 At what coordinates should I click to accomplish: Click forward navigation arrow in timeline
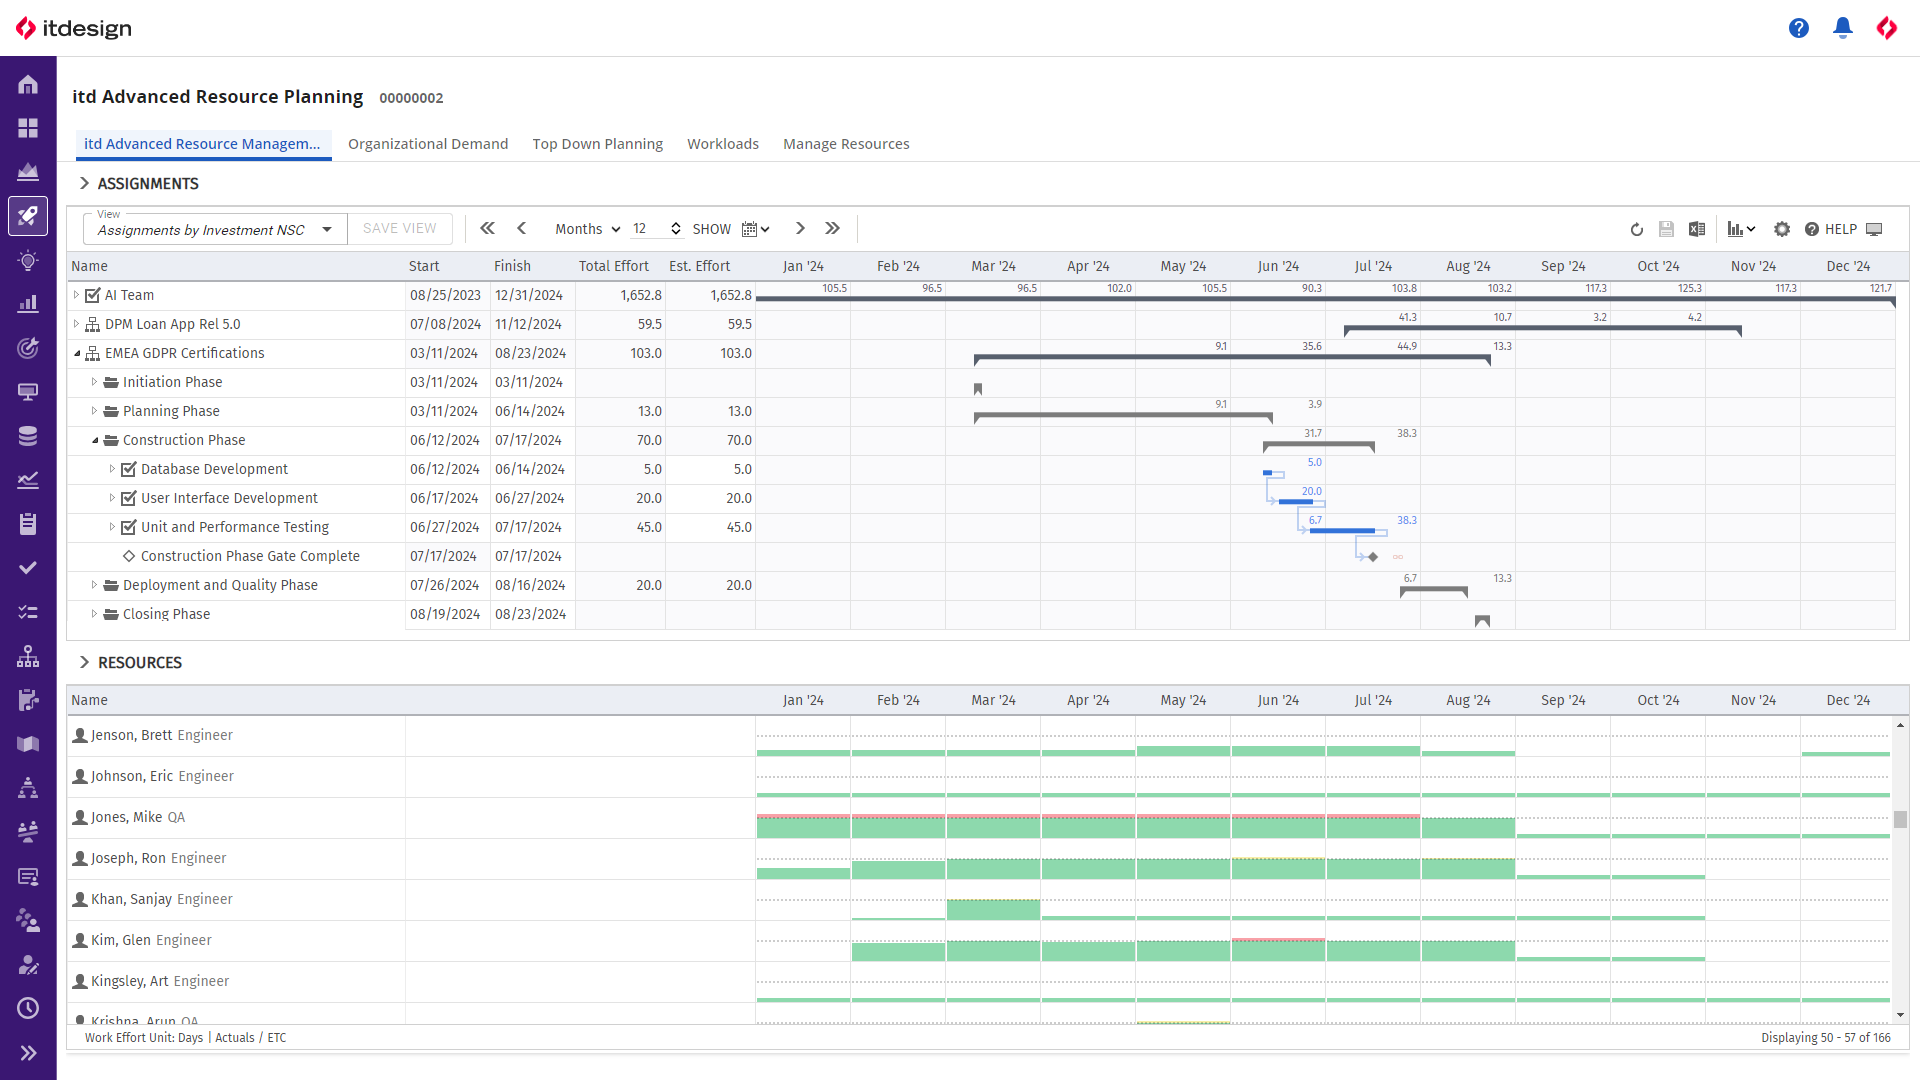pos(800,228)
